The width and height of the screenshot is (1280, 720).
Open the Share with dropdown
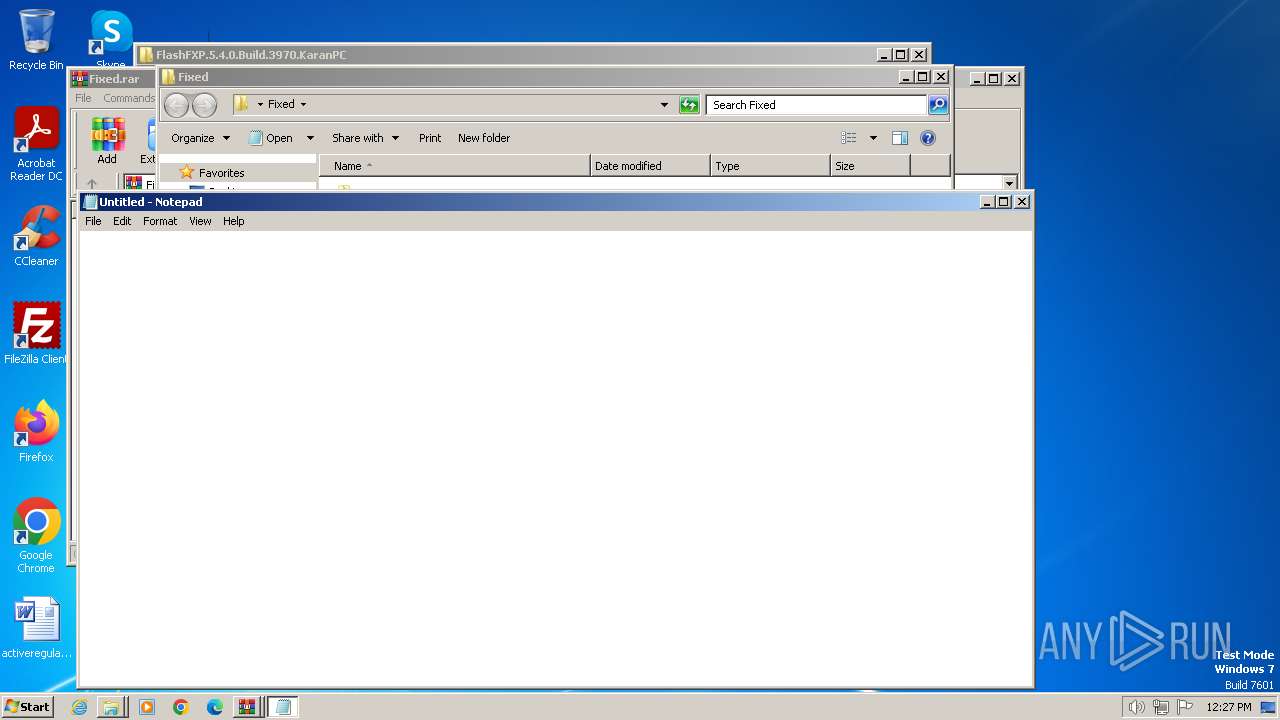click(365, 138)
